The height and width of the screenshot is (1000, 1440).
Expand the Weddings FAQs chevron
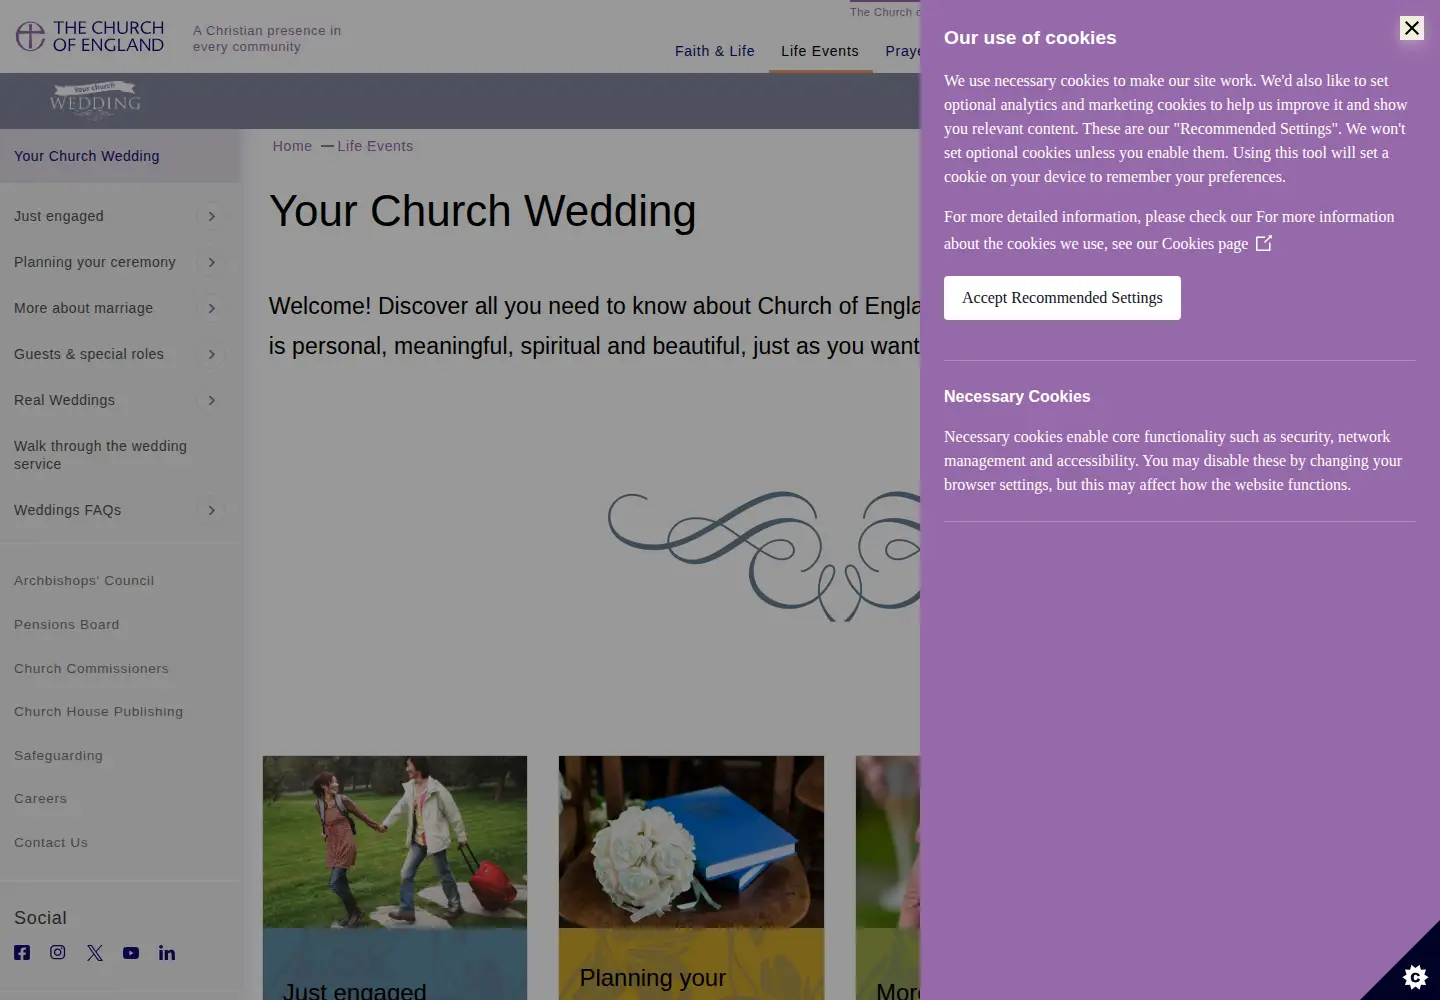(211, 510)
